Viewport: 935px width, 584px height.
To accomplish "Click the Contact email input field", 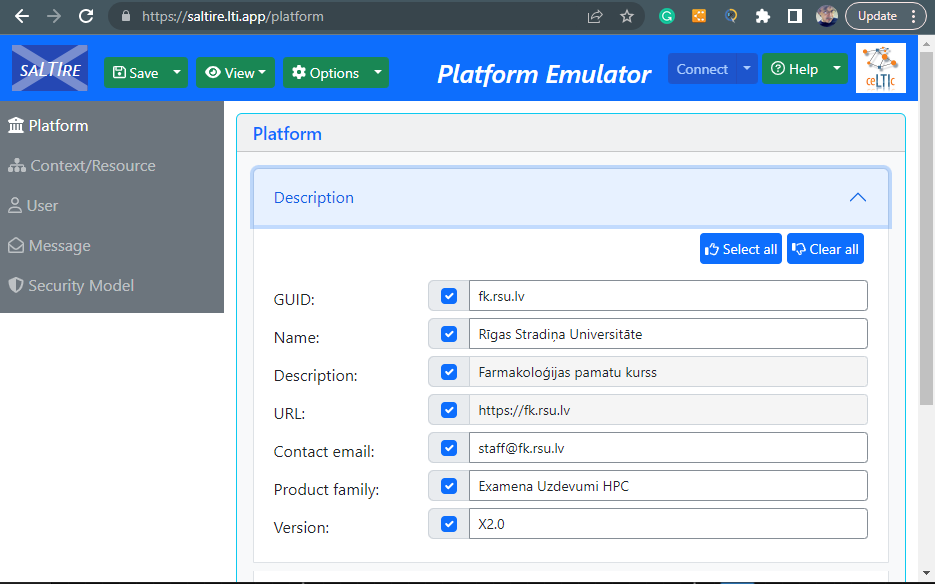I will pos(668,448).
